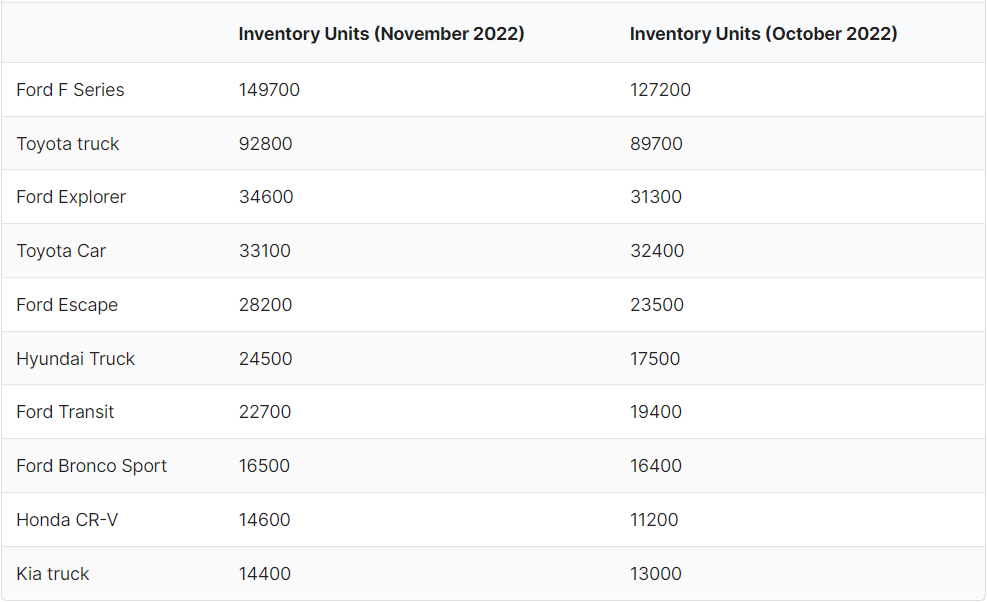Viewport: 987px width, 602px height.
Task: Select the 17500 Hyundai Truck October cell
Action: point(655,359)
